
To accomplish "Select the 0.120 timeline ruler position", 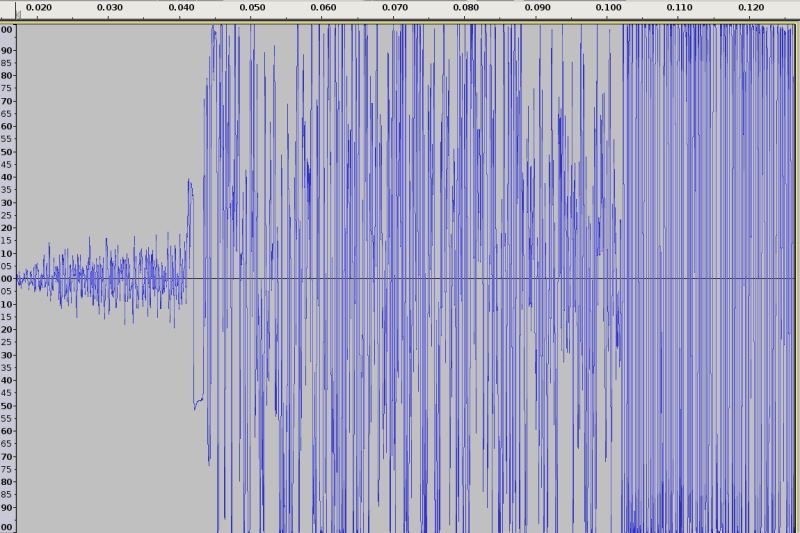I will point(750,7).
